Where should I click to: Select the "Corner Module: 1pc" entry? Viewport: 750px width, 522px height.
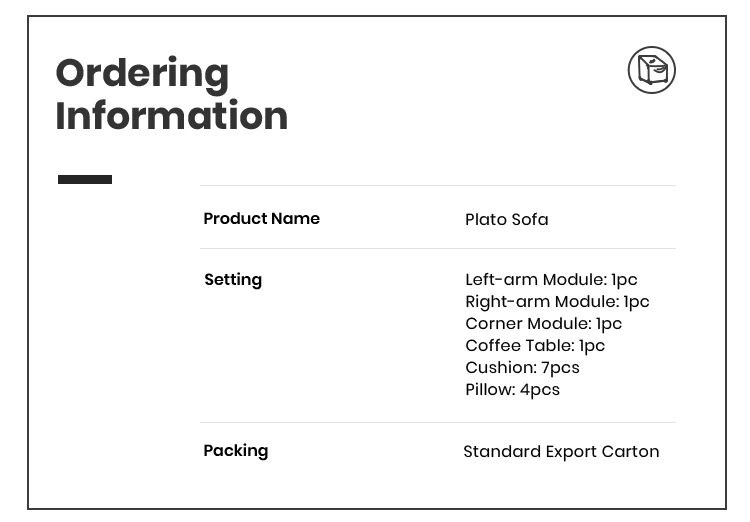[x=543, y=324]
